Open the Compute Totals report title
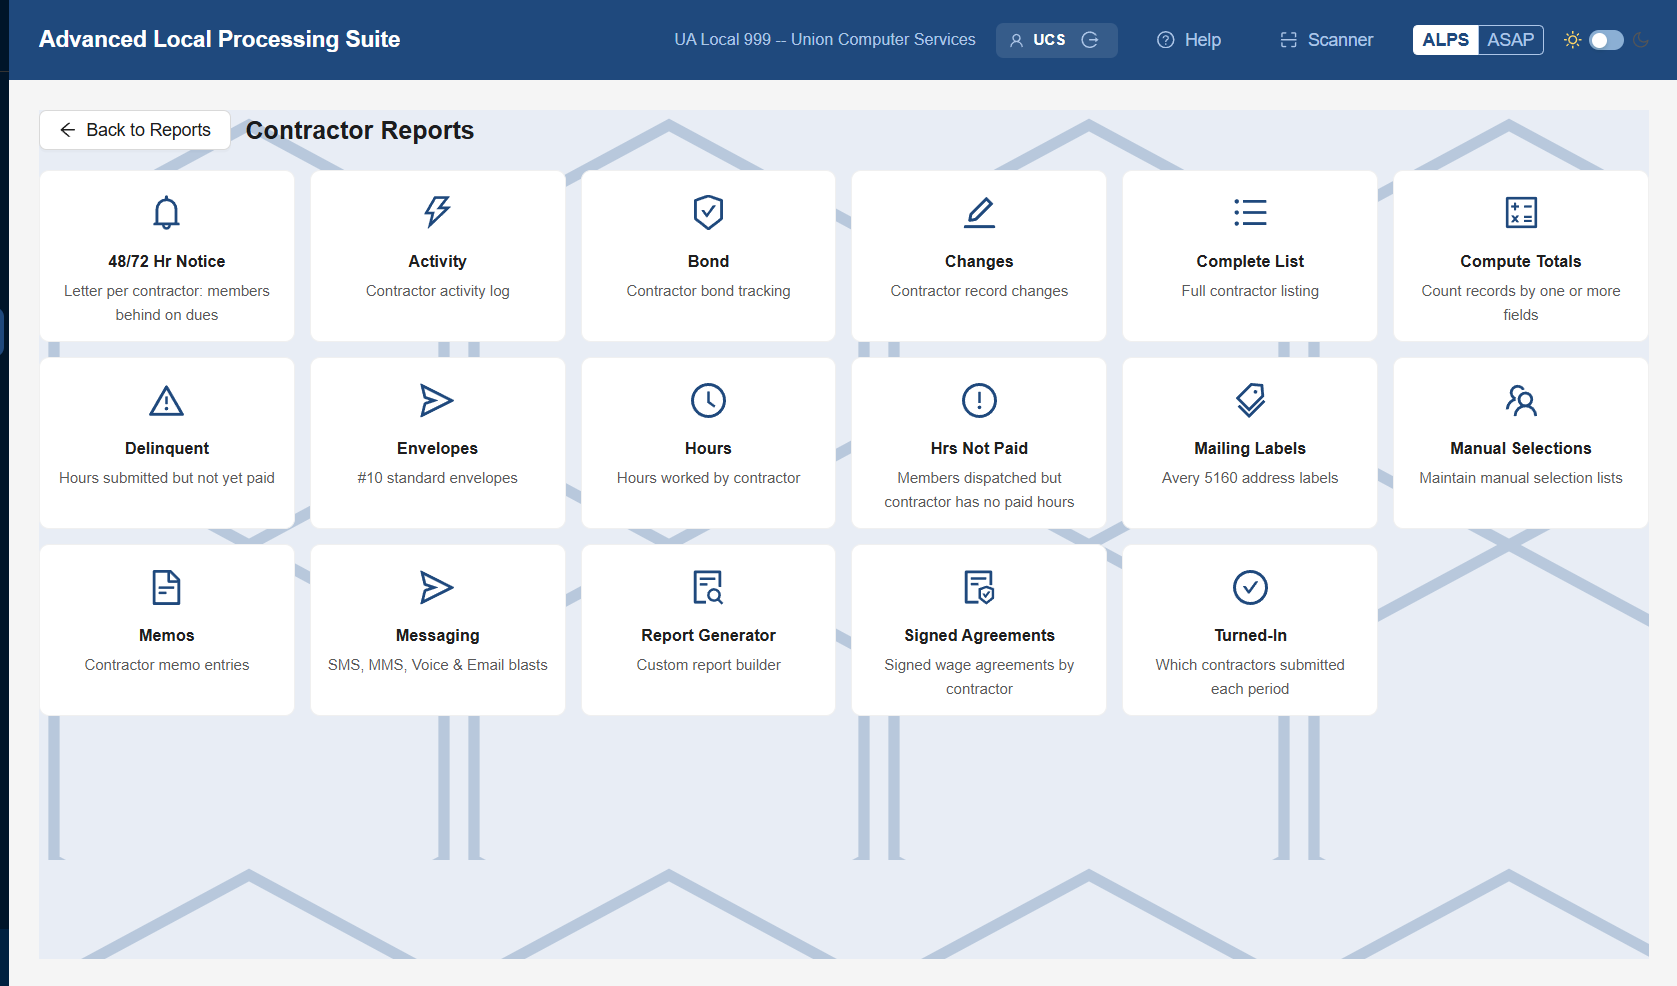This screenshot has width=1677, height=986. pyautogui.click(x=1520, y=261)
